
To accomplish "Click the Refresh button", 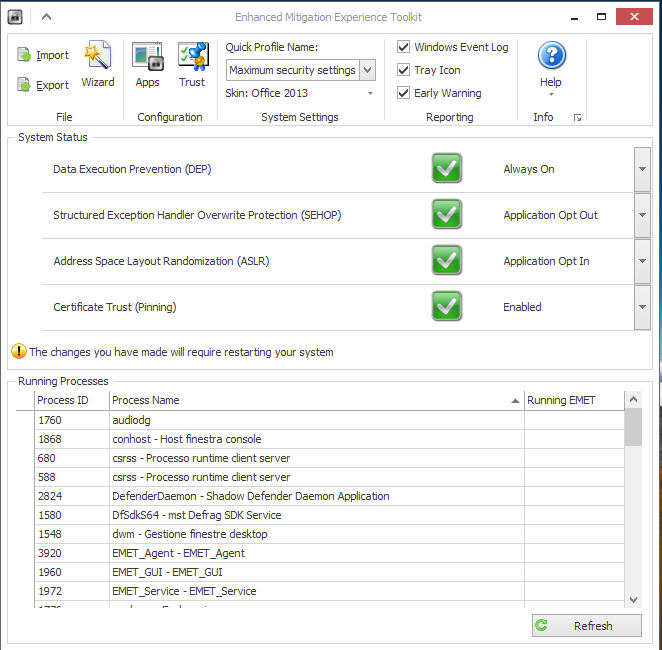I will (x=587, y=626).
